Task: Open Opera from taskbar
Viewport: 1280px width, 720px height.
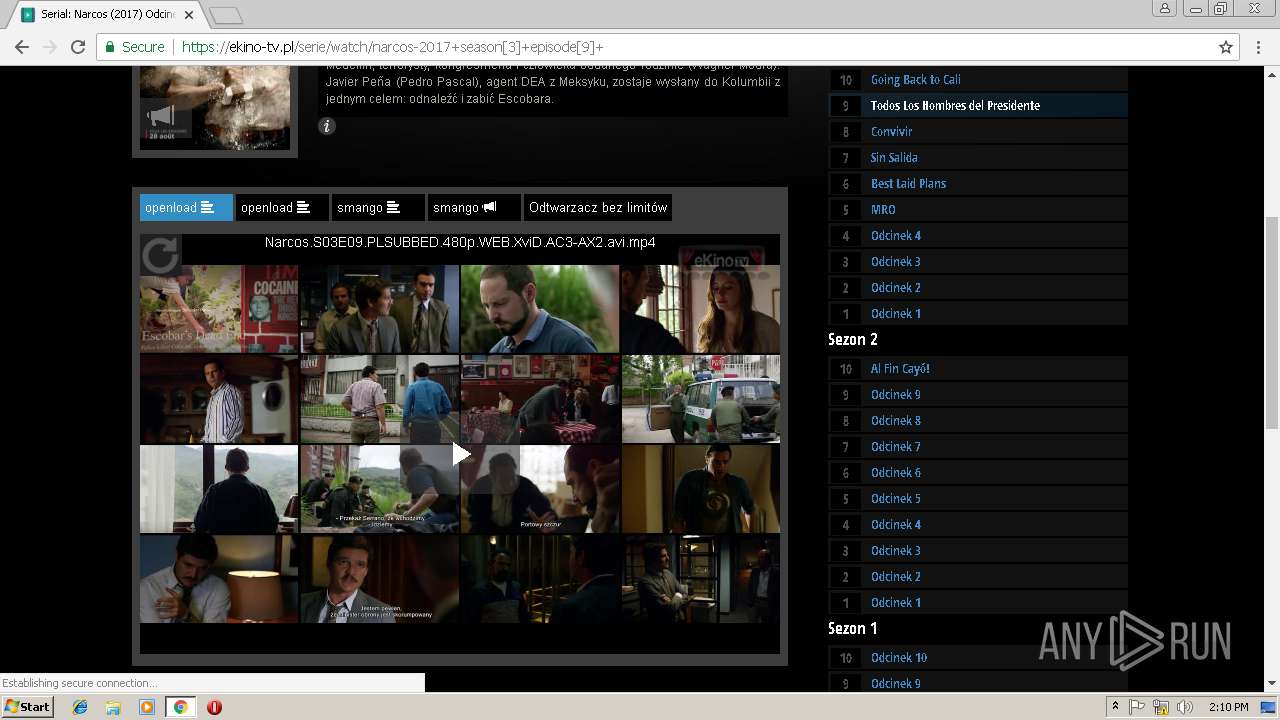Action: [x=214, y=707]
